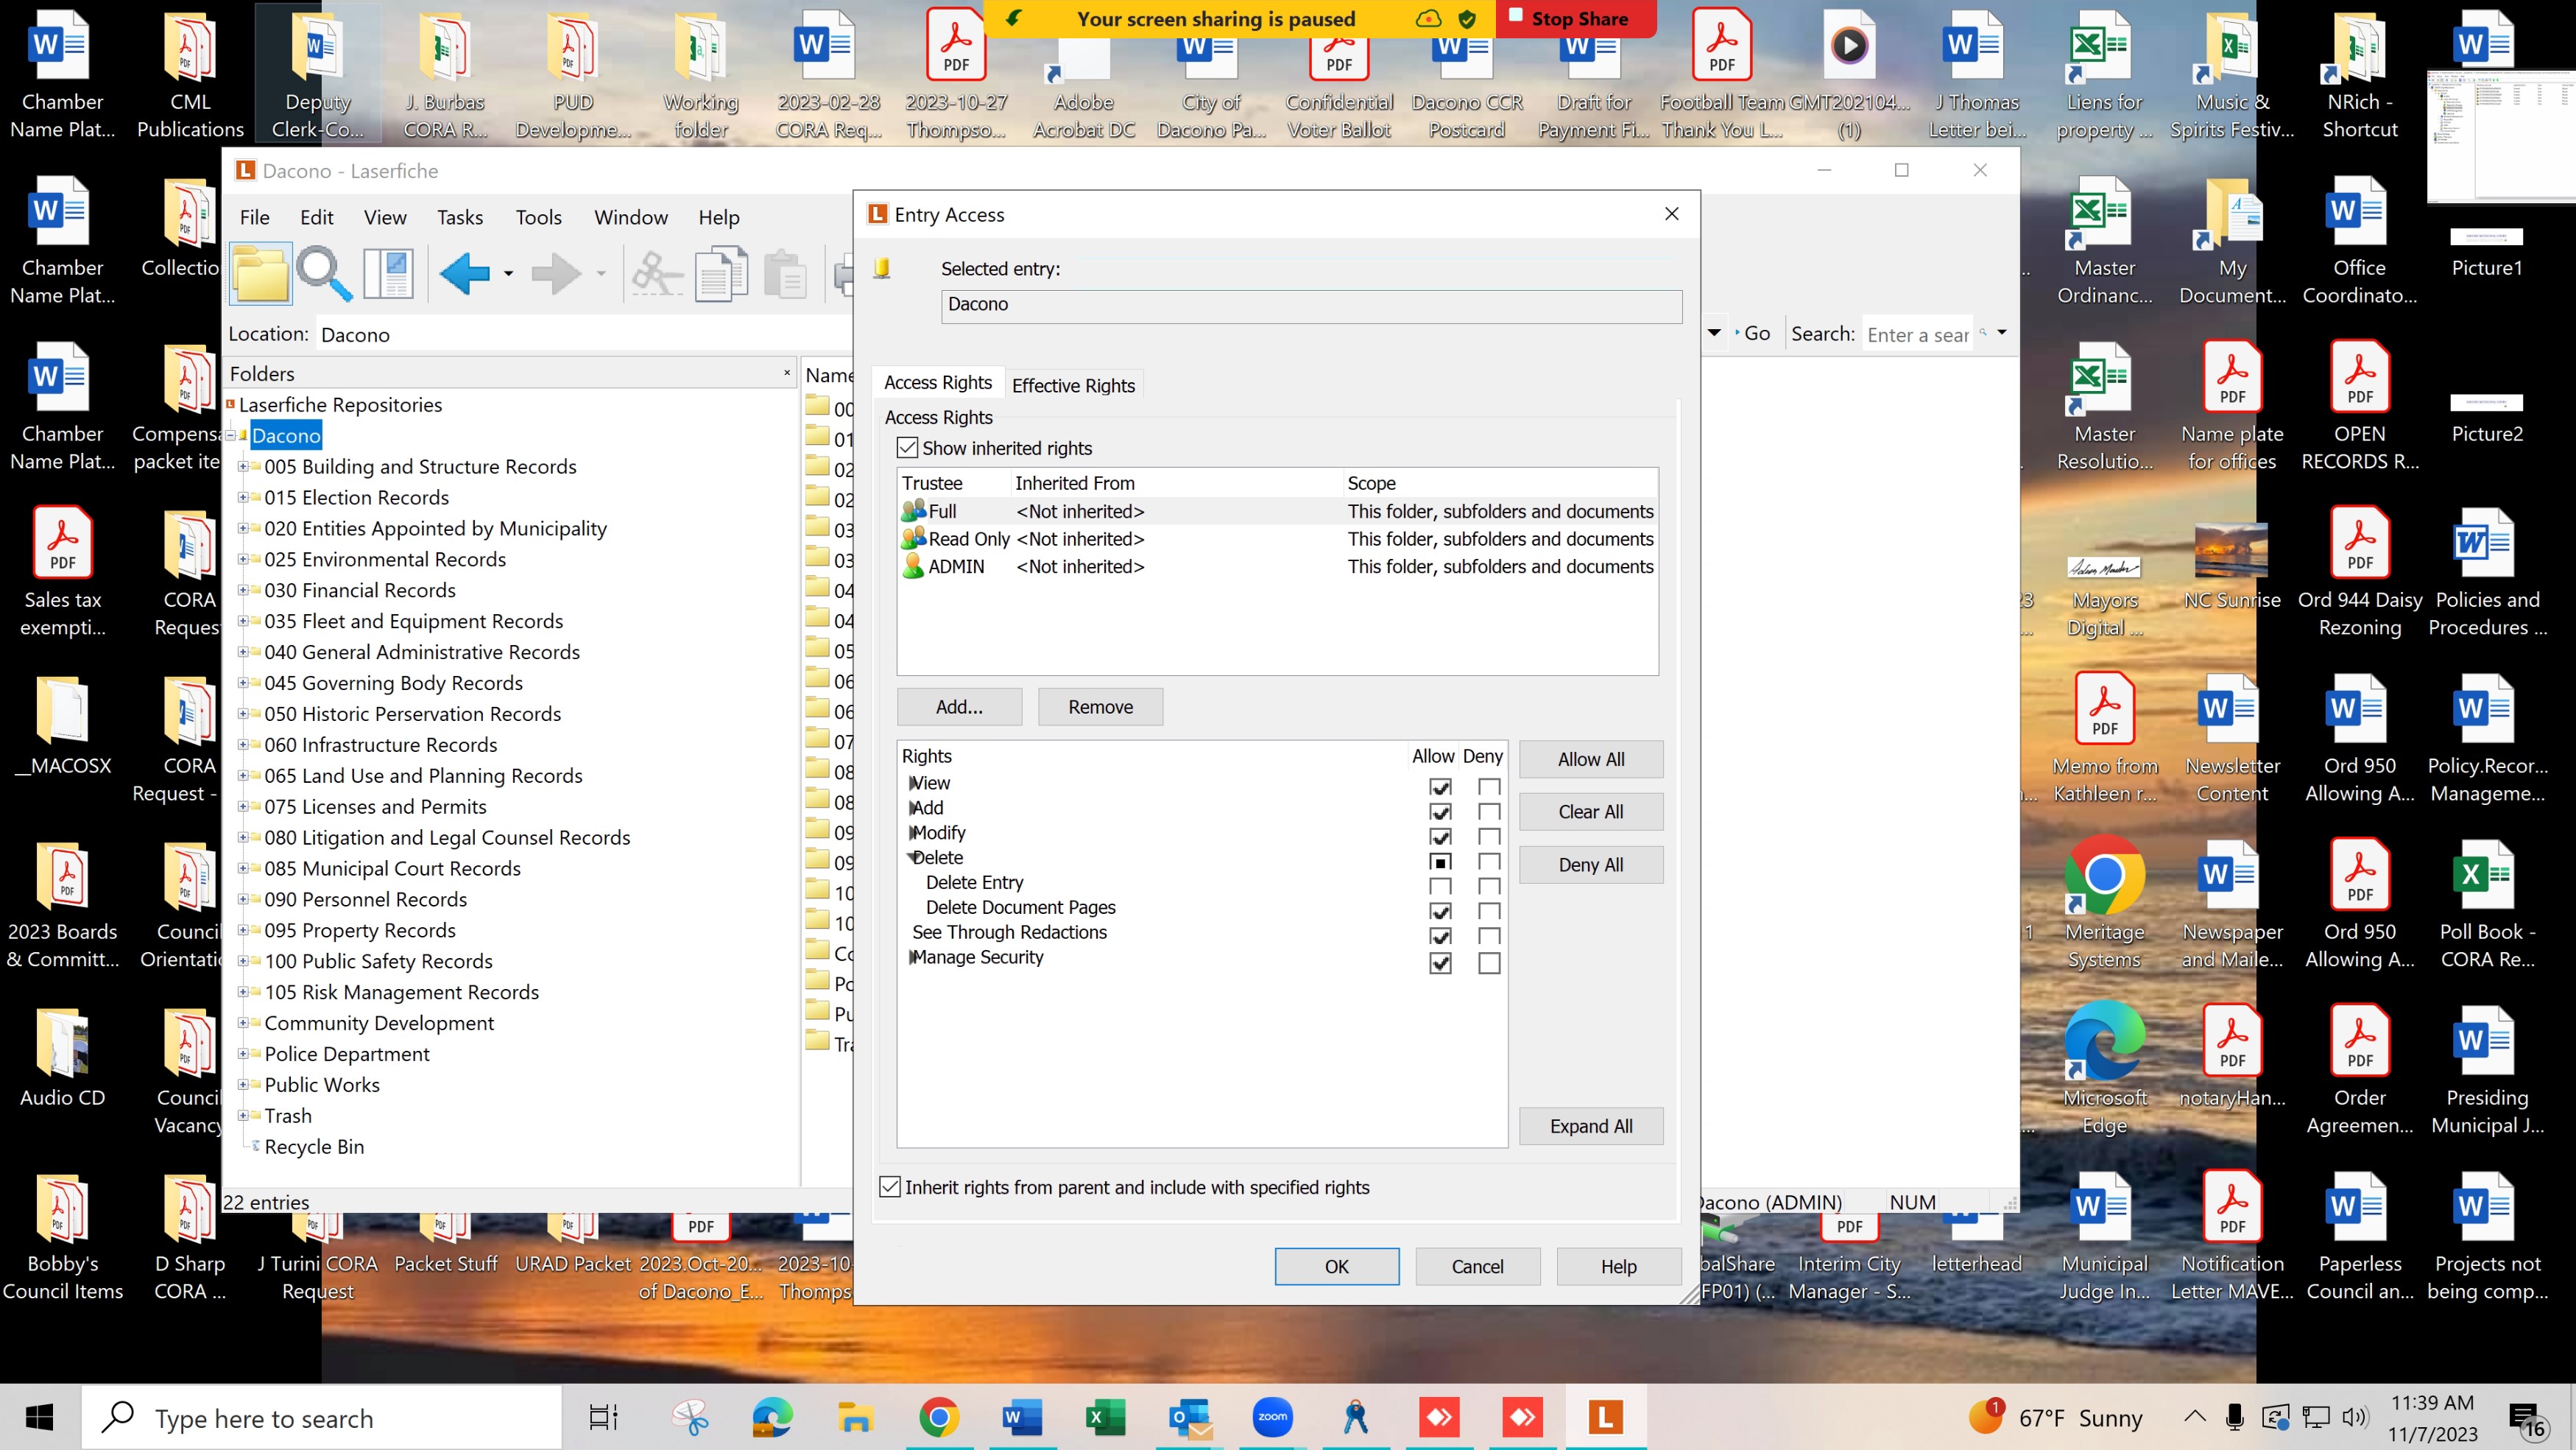2576x1450 pixels.
Task: Click the Search input field
Action: coord(1916,335)
